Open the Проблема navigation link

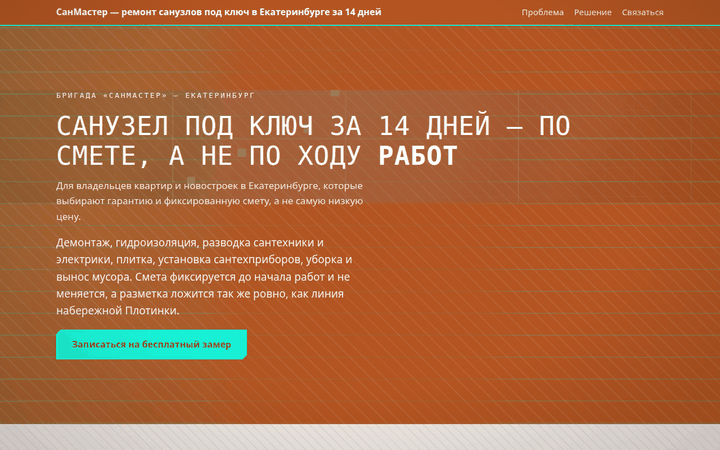pyautogui.click(x=542, y=12)
